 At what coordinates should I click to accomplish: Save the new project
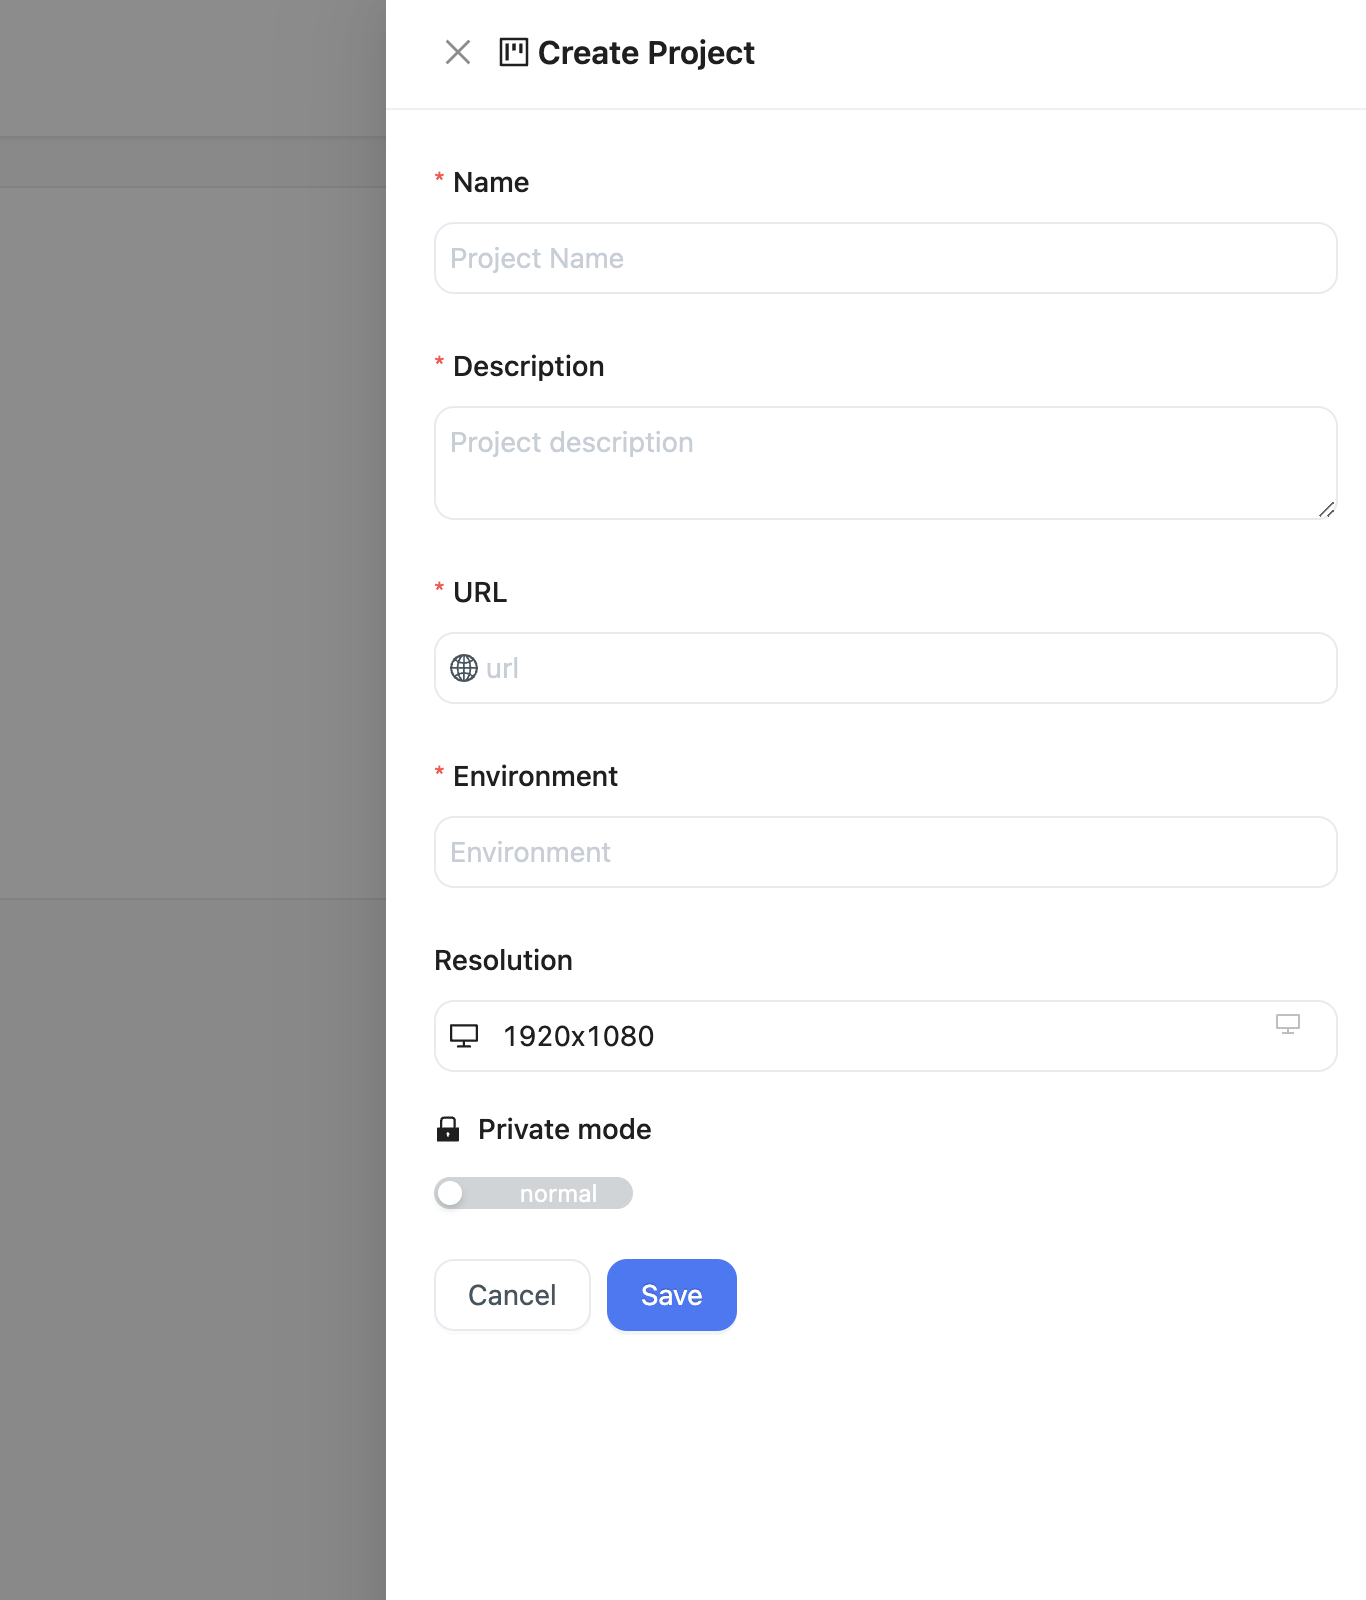click(x=672, y=1295)
